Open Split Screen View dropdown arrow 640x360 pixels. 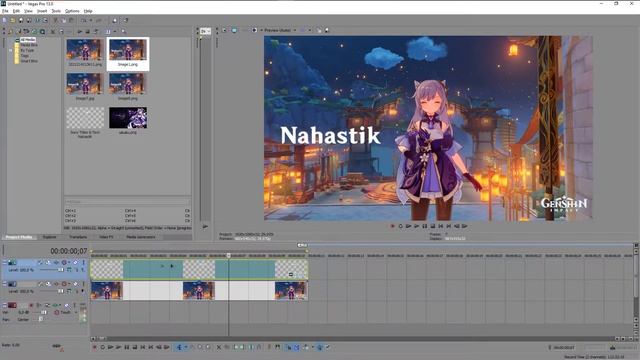click(262, 30)
